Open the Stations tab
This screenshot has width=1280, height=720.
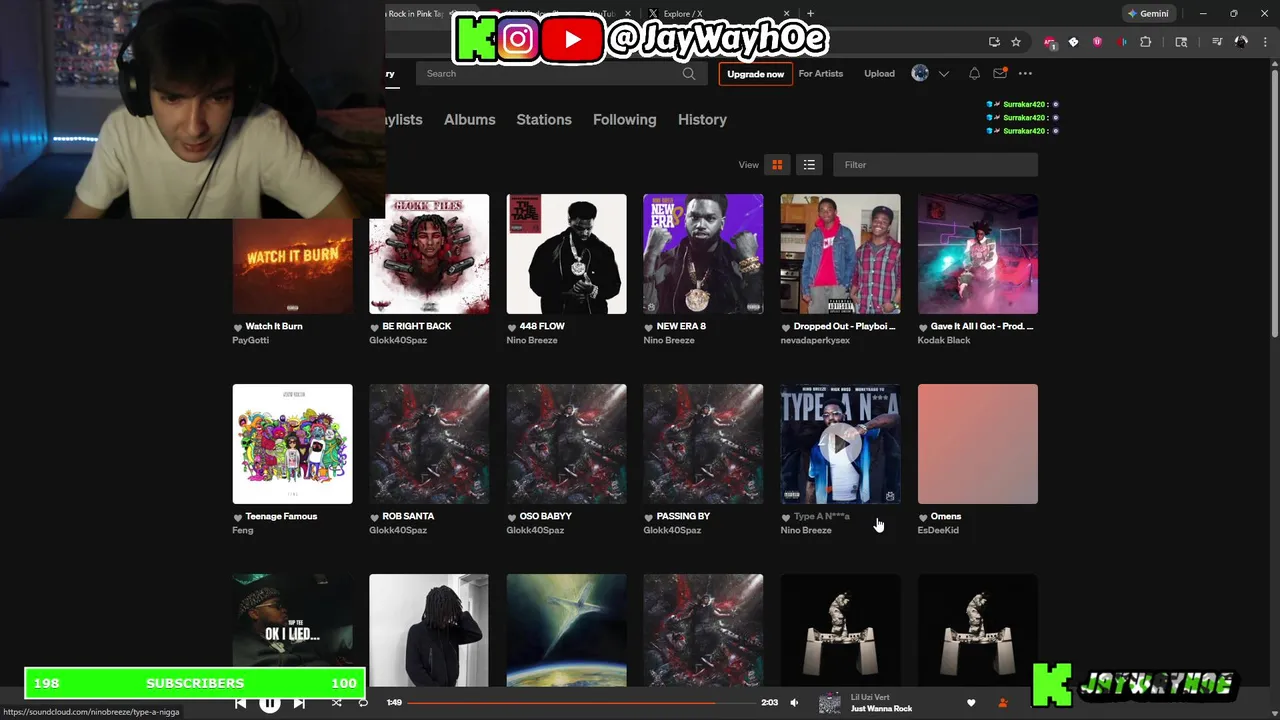(x=544, y=119)
